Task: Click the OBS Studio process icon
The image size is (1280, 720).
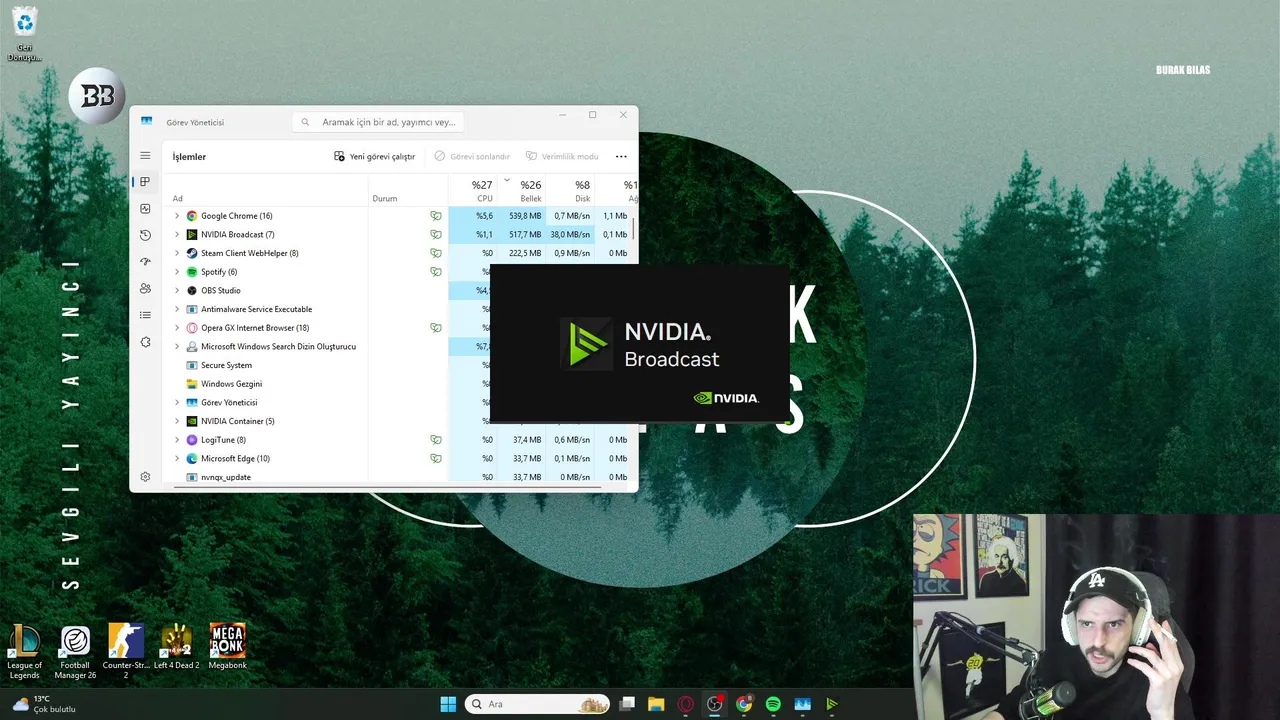Action: click(x=192, y=290)
